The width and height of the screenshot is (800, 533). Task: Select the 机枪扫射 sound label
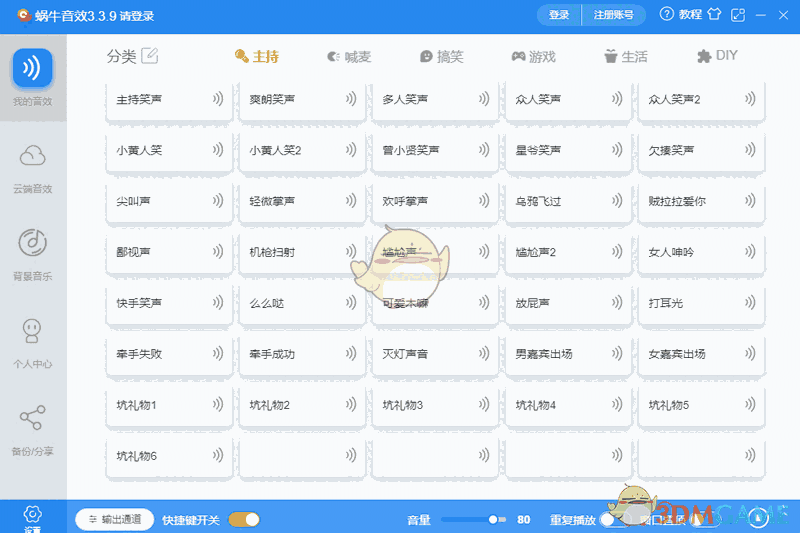click(x=272, y=252)
